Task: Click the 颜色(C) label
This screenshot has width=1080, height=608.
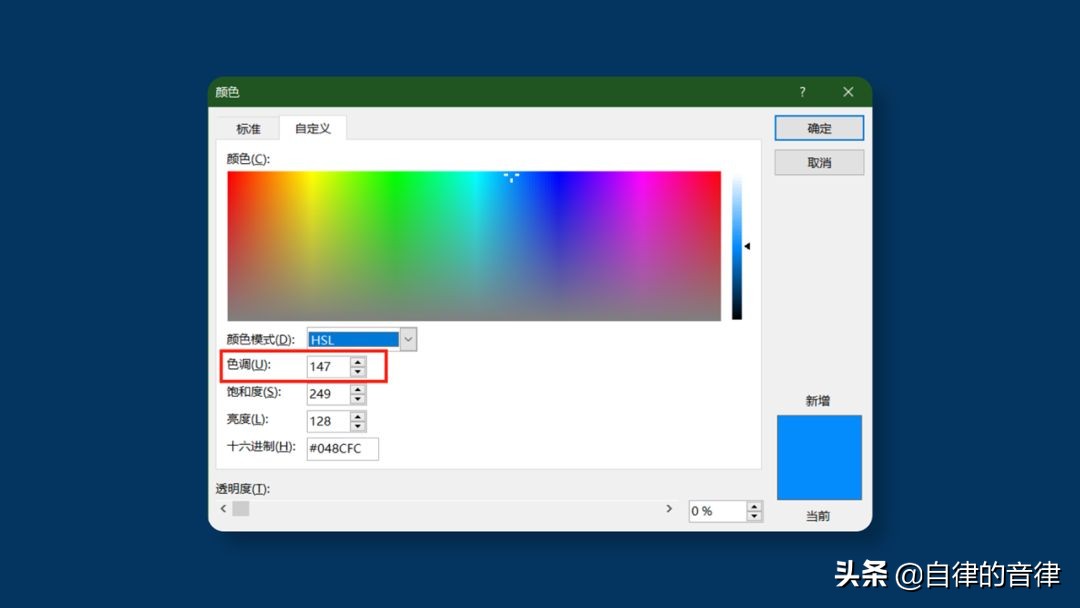Action: click(x=248, y=159)
